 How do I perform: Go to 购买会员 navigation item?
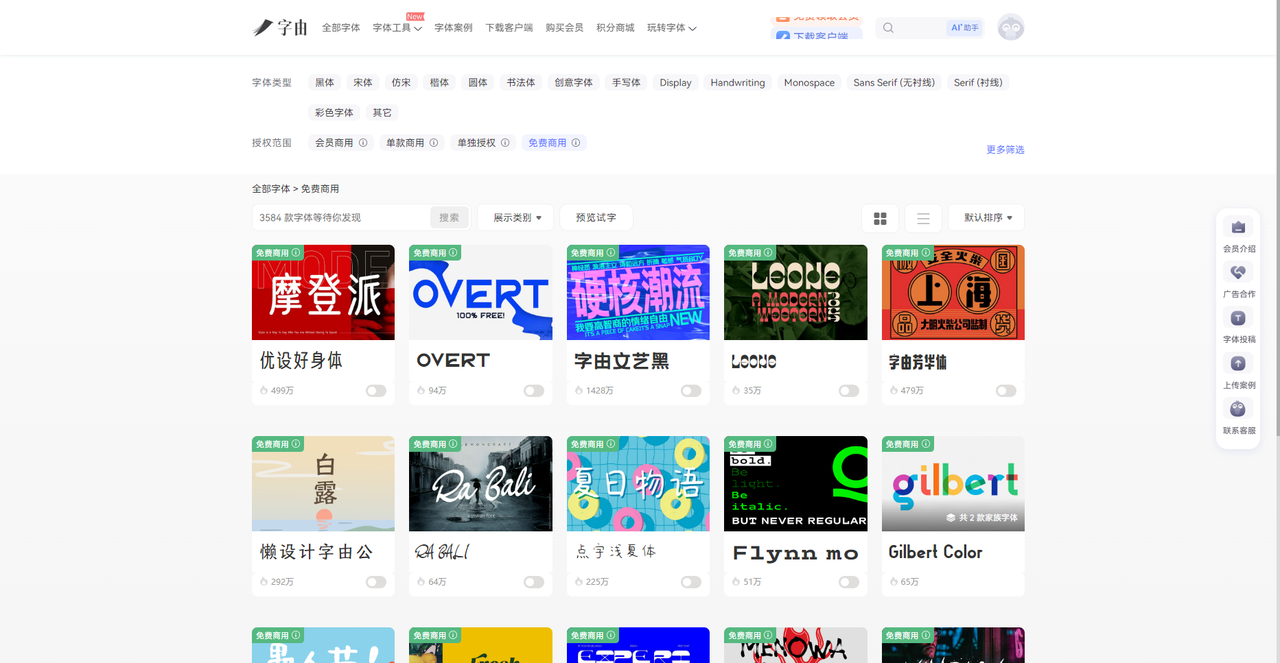click(x=564, y=28)
